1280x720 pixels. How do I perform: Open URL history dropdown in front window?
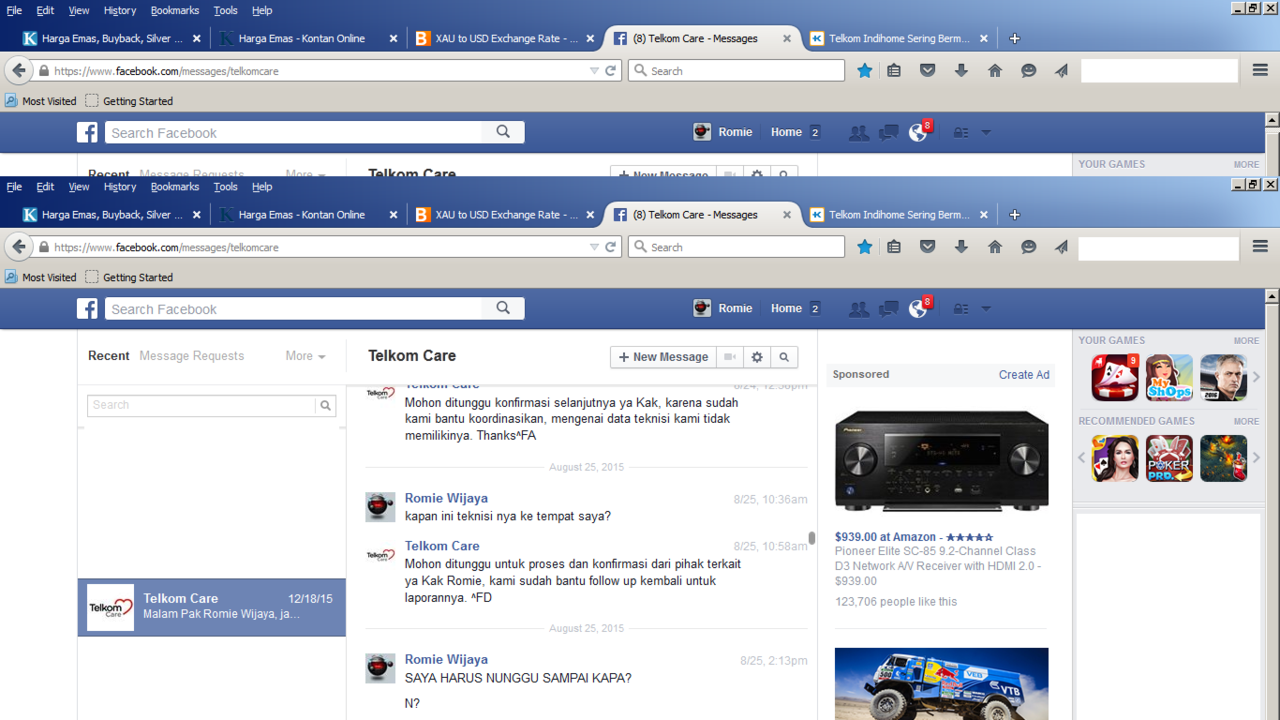point(594,247)
